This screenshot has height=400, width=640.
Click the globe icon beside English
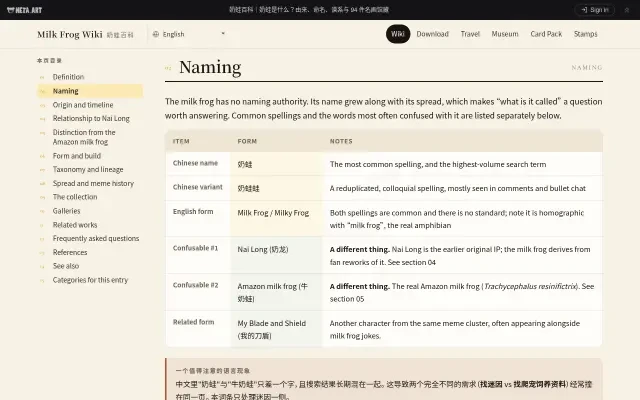pyautogui.click(x=156, y=34)
